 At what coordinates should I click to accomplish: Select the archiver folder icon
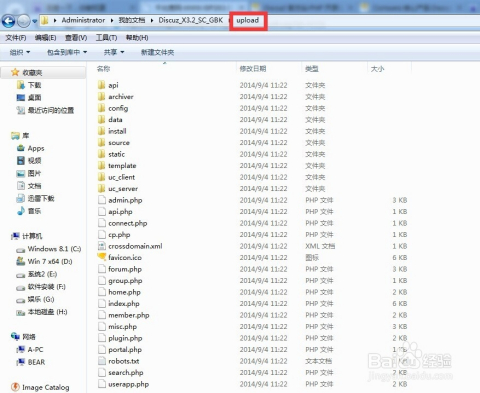click(101, 96)
